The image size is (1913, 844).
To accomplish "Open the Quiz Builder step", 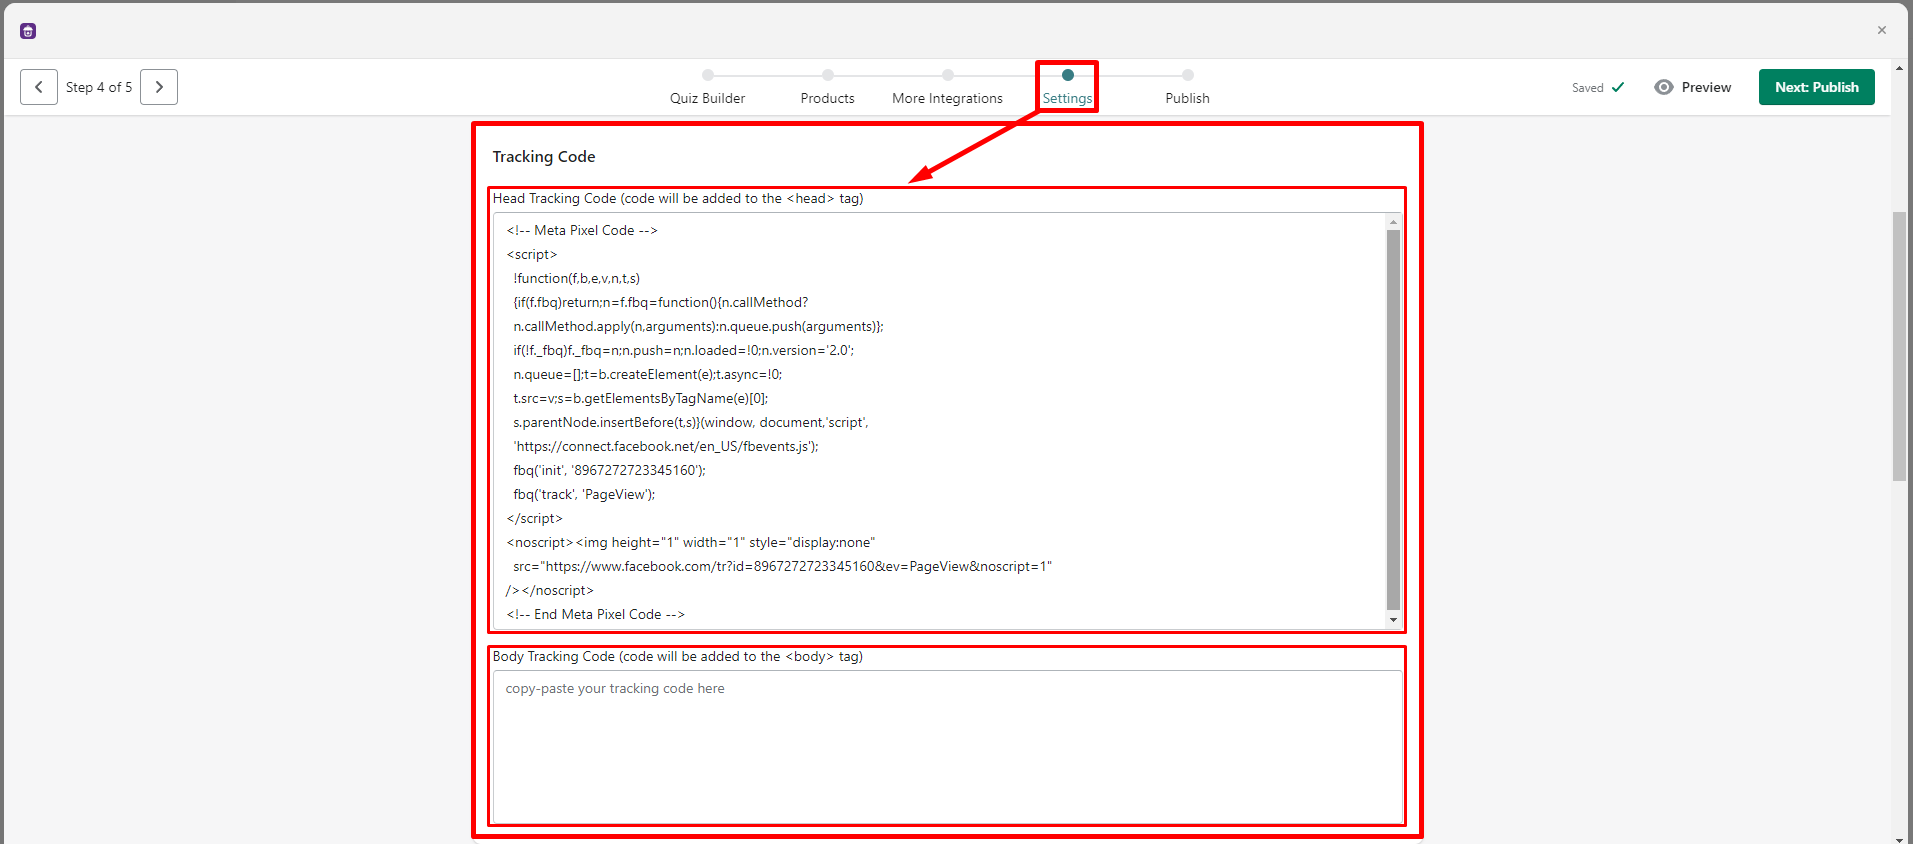I will [708, 88].
